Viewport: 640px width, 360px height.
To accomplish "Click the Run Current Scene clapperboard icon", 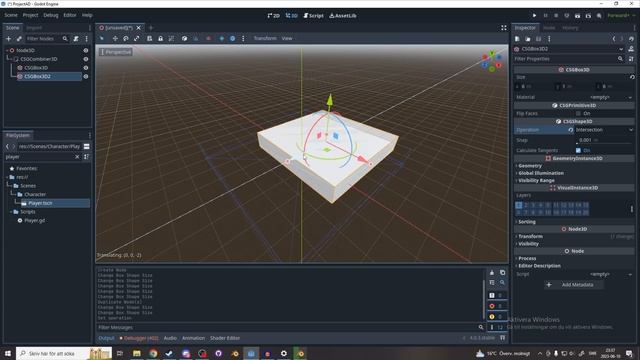I will (x=578, y=16).
